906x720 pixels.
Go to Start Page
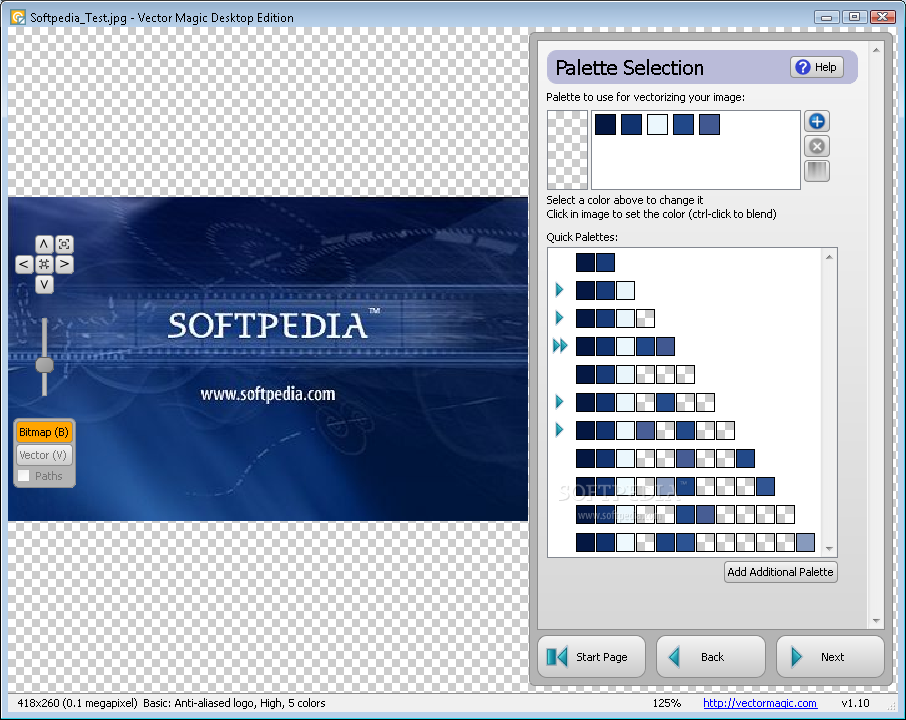[591, 656]
